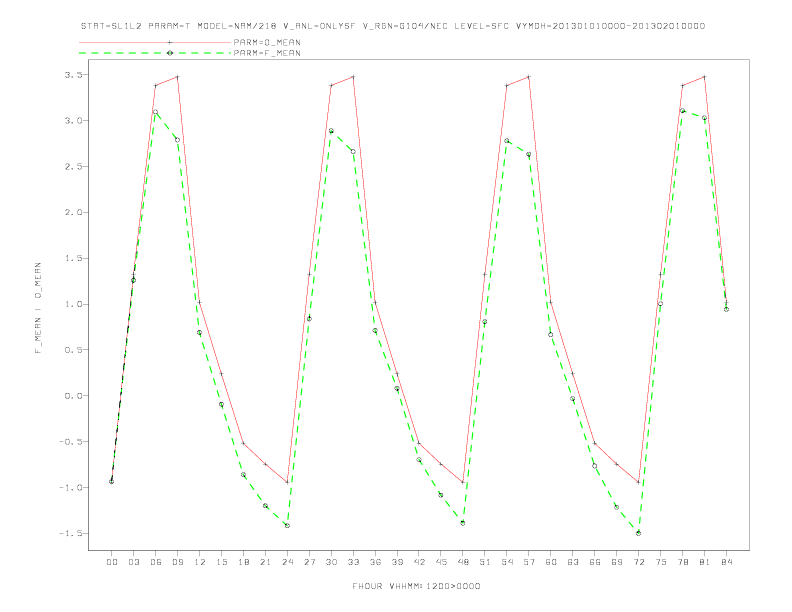Click the 78 forecast hour tick label

(682, 562)
